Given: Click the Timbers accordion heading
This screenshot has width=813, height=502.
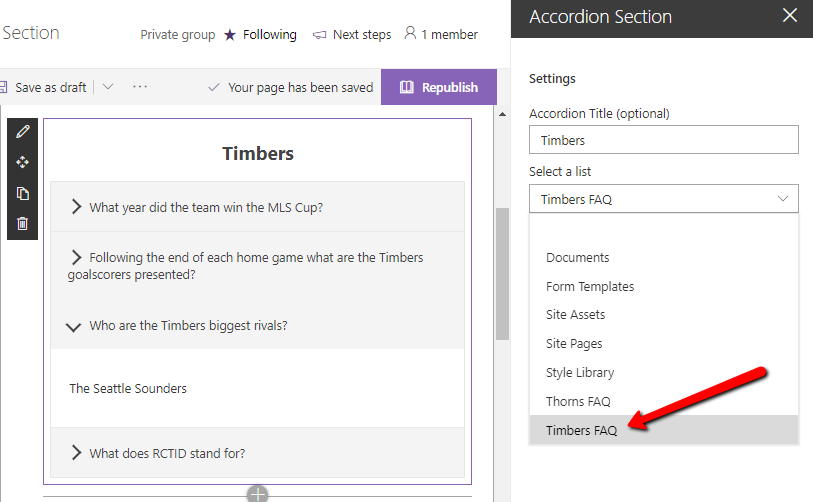Looking at the screenshot, I should pos(258,154).
